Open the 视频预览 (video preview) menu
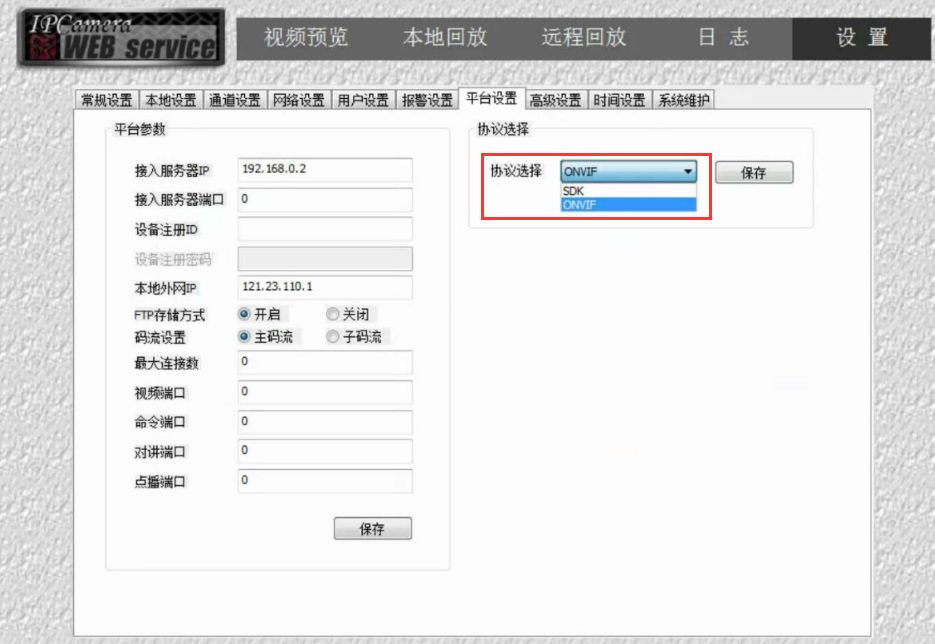 click(306, 38)
